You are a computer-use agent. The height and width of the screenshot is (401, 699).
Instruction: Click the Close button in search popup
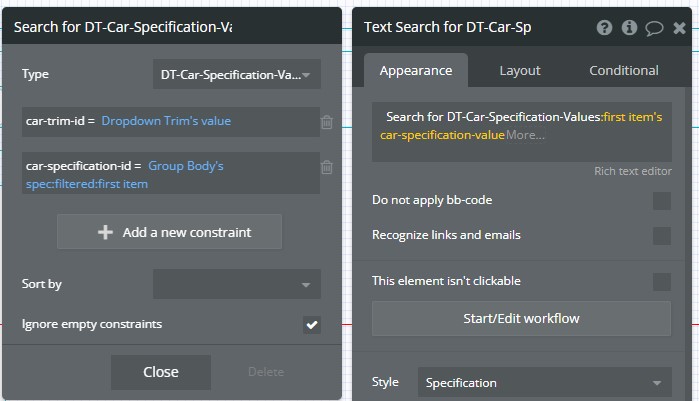pos(160,372)
